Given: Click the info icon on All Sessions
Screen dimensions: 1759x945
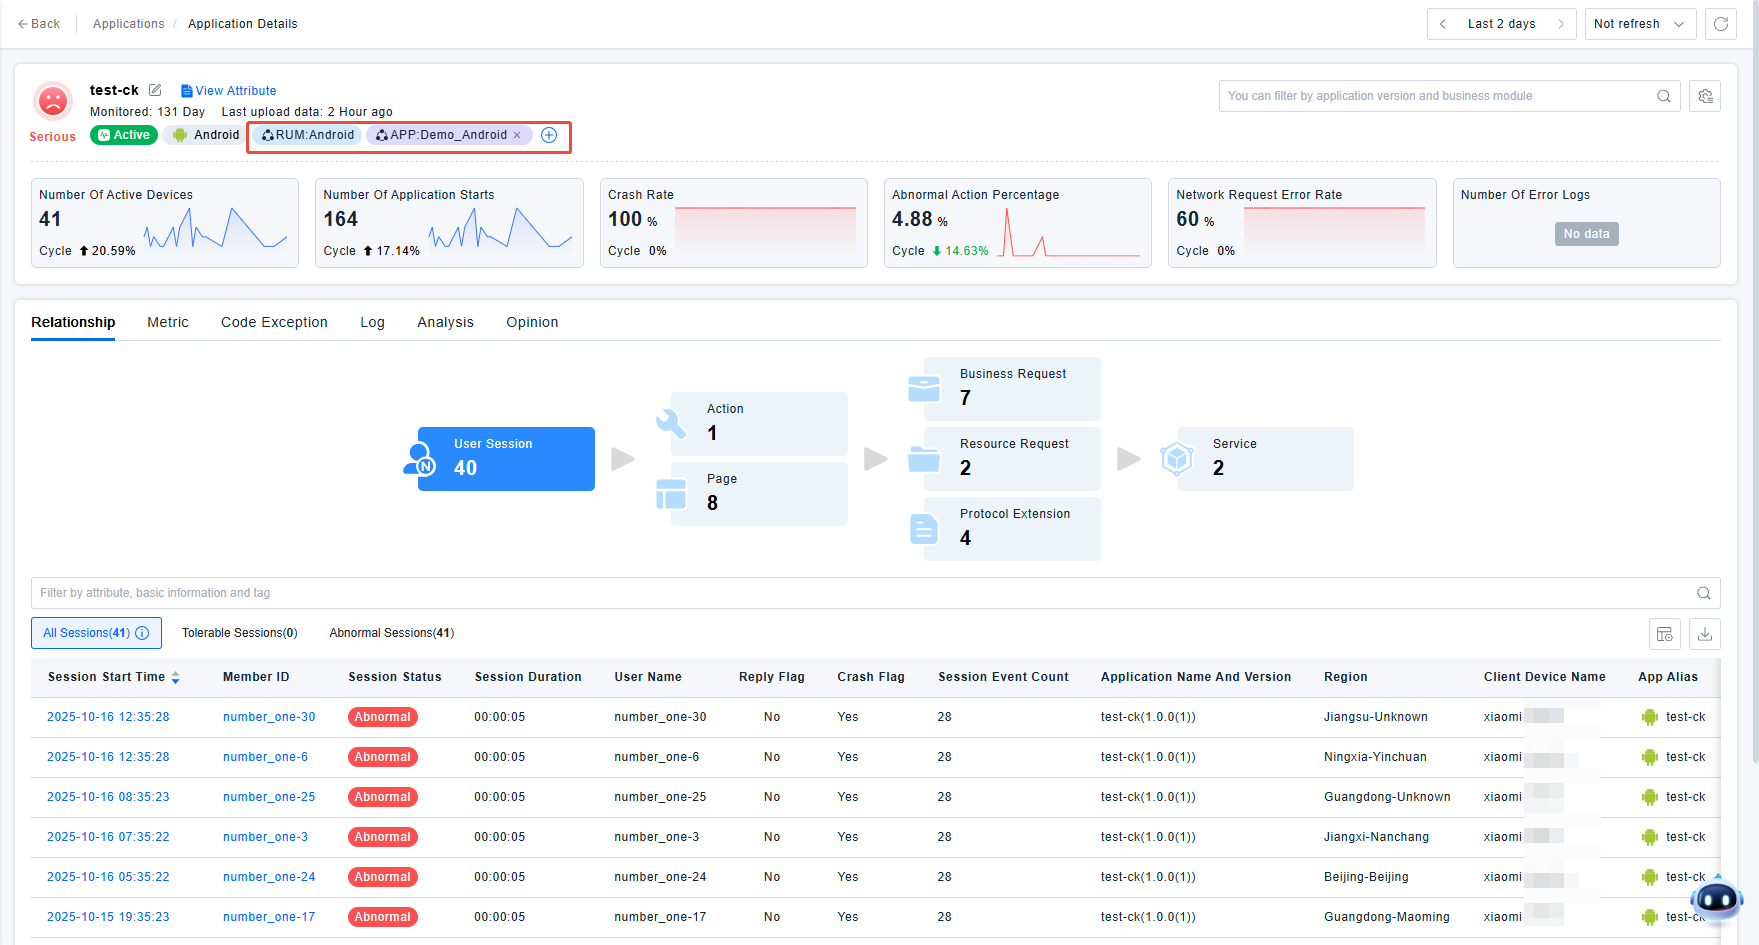Looking at the screenshot, I should coord(142,633).
